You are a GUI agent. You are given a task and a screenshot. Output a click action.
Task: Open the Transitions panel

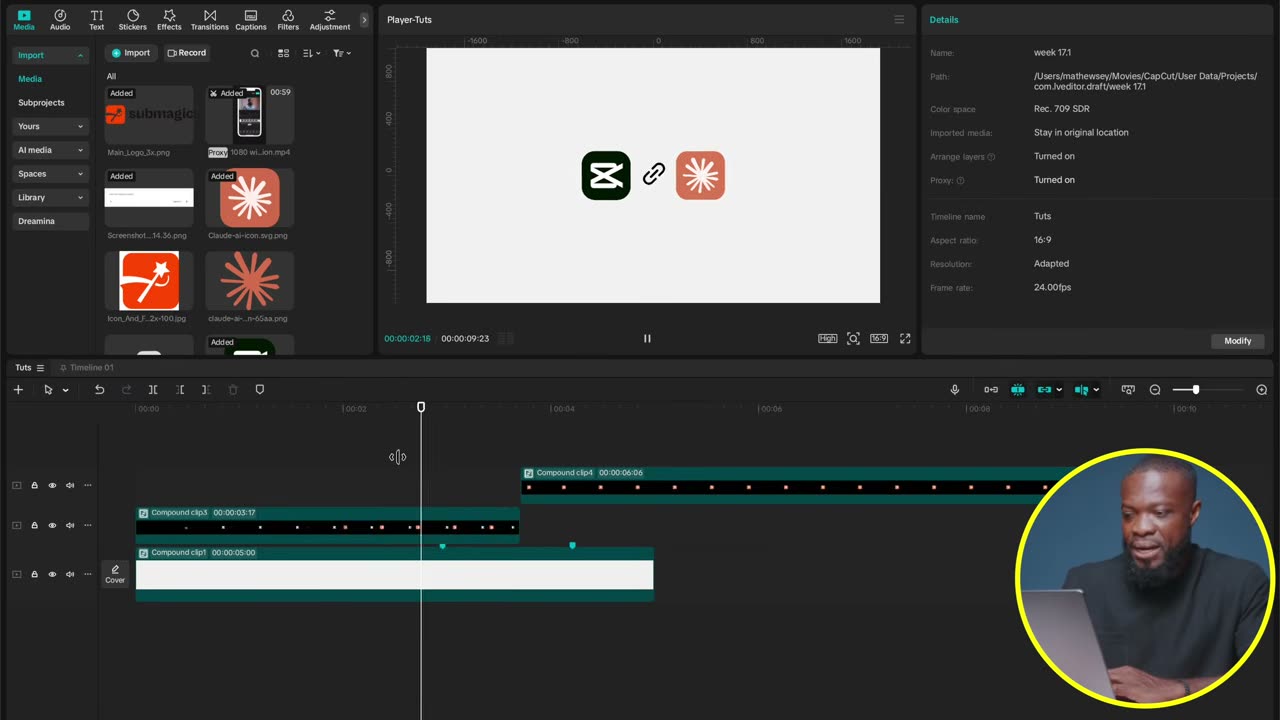209,19
